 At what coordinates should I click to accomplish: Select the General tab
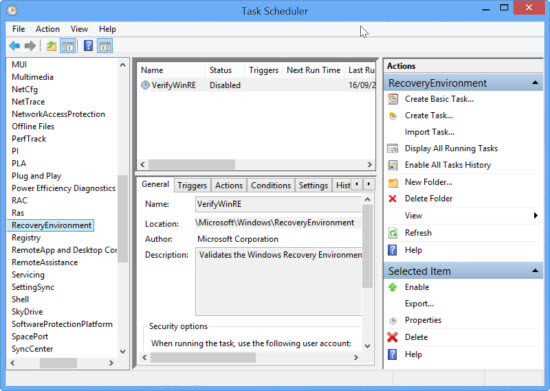[x=155, y=184]
